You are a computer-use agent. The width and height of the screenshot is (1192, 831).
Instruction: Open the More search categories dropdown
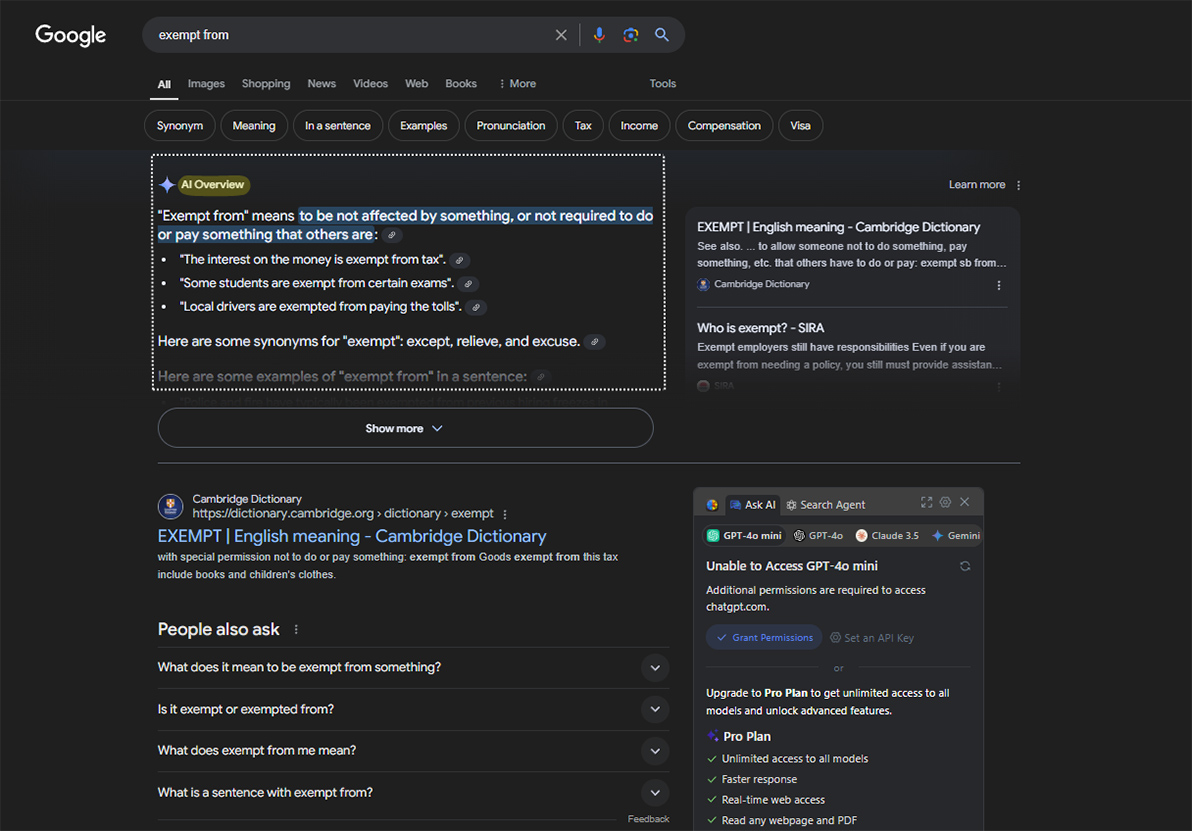click(x=517, y=84)
